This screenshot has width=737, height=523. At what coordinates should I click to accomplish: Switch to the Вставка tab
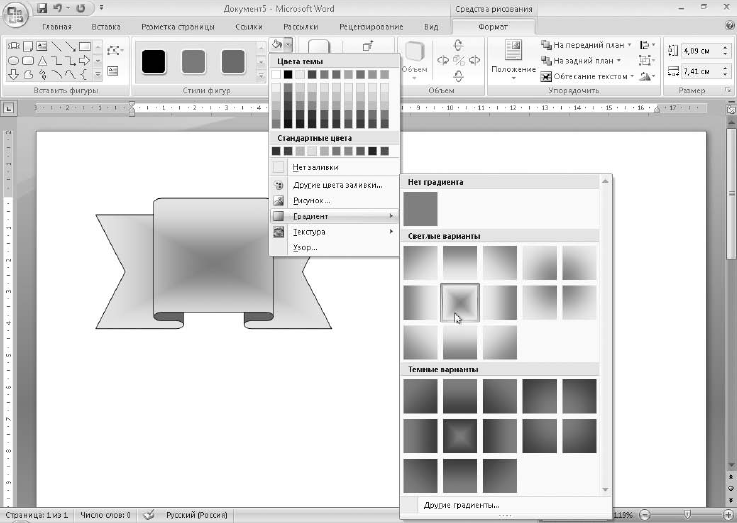pyautogui.click(x=106, y=27)
